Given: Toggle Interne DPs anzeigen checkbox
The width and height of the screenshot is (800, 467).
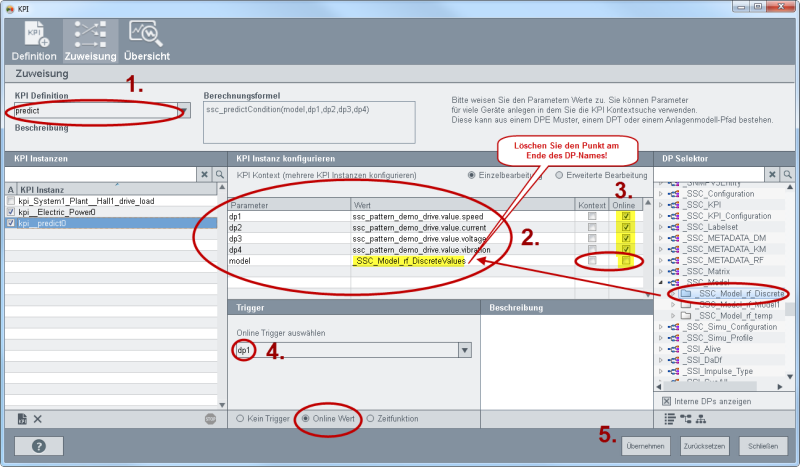Looking at the screenshot, I should (x=666, y=401).
